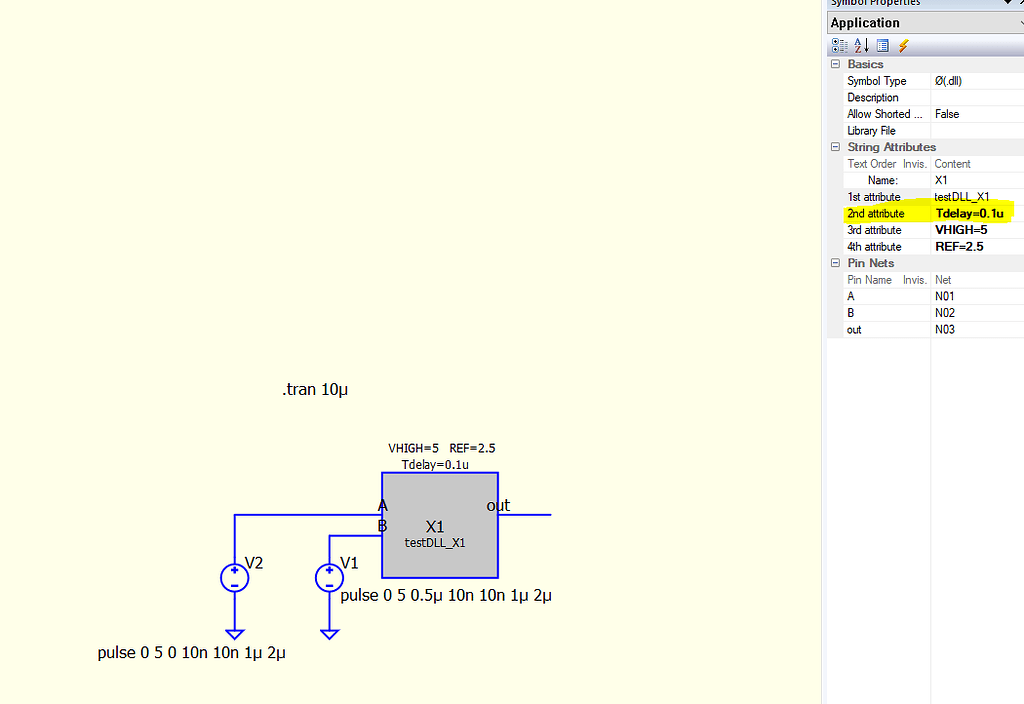Open the Property Pages icon
This screenshot has height=704, width=1024.
[x=883, y=45]
